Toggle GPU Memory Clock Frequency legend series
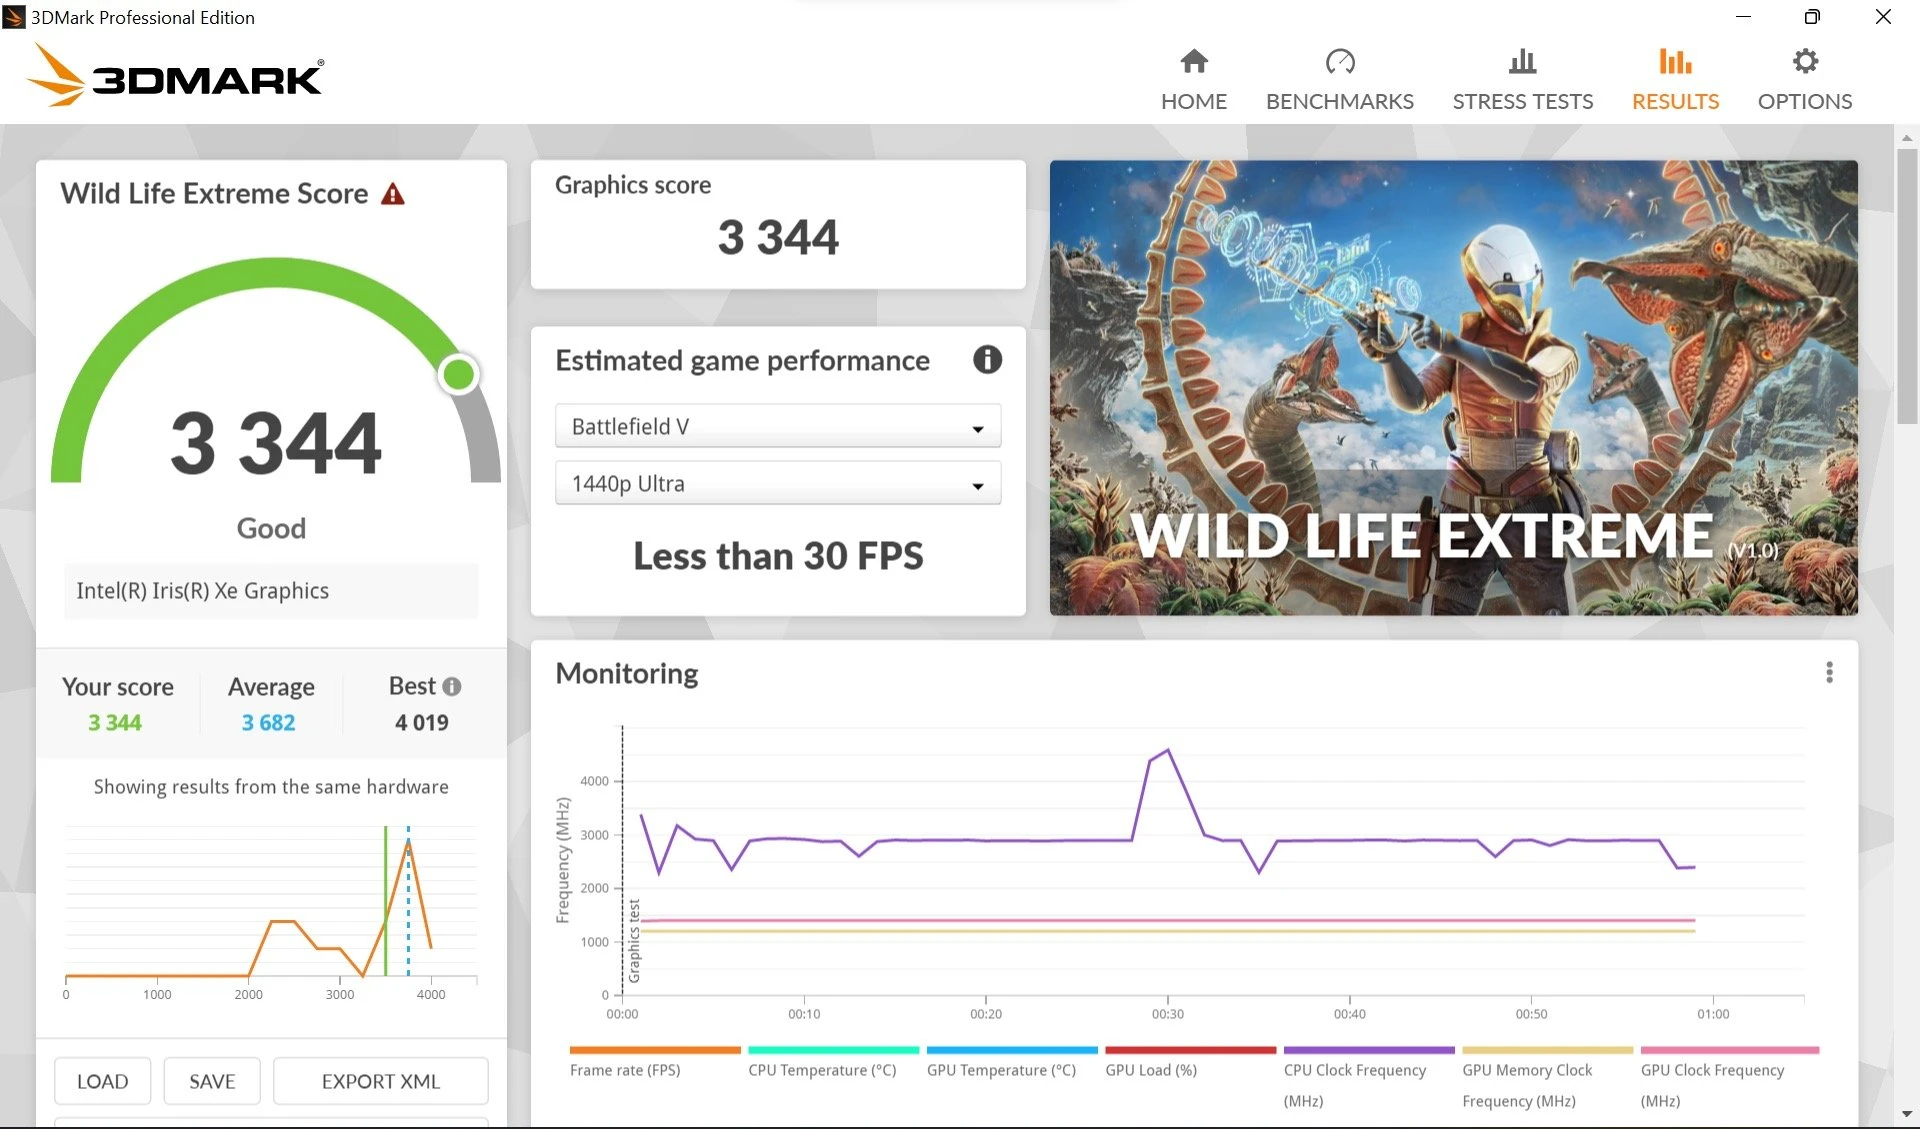Screen dimensions: 1920x1129 [1527, 1085]
